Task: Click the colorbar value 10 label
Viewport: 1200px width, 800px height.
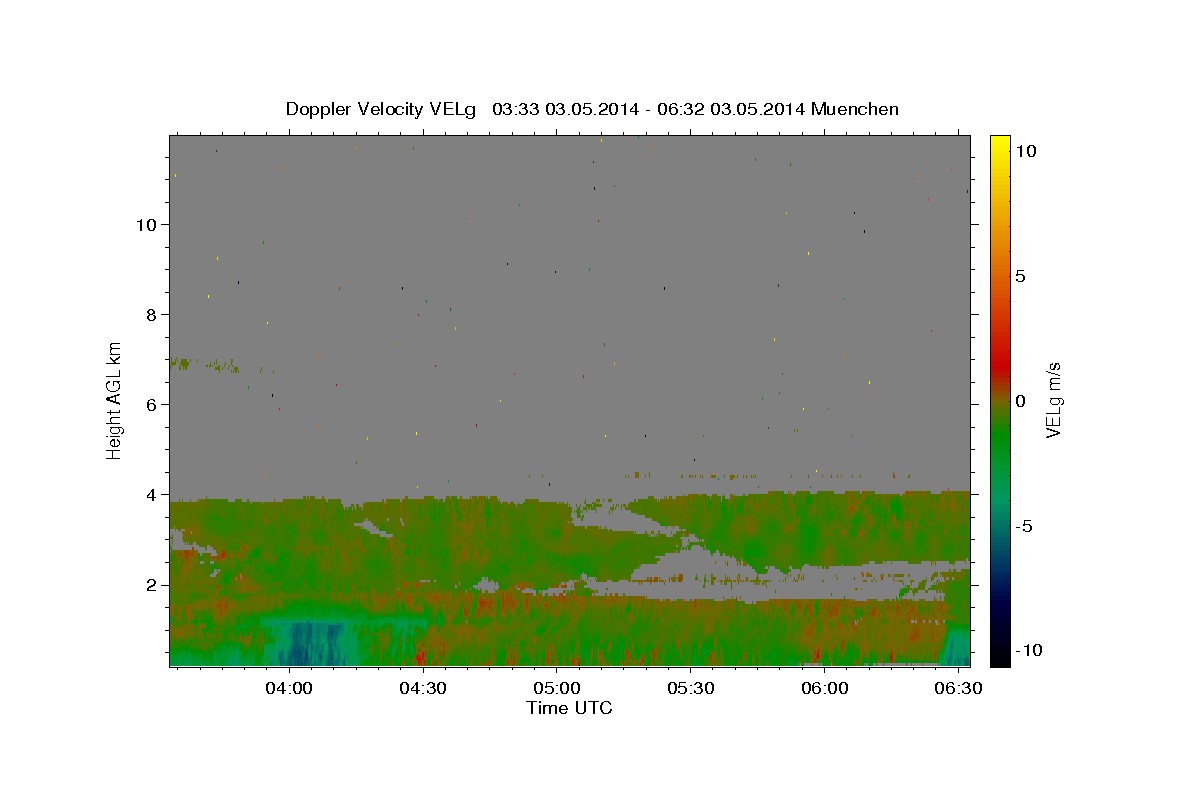Action: point(1025,150)
